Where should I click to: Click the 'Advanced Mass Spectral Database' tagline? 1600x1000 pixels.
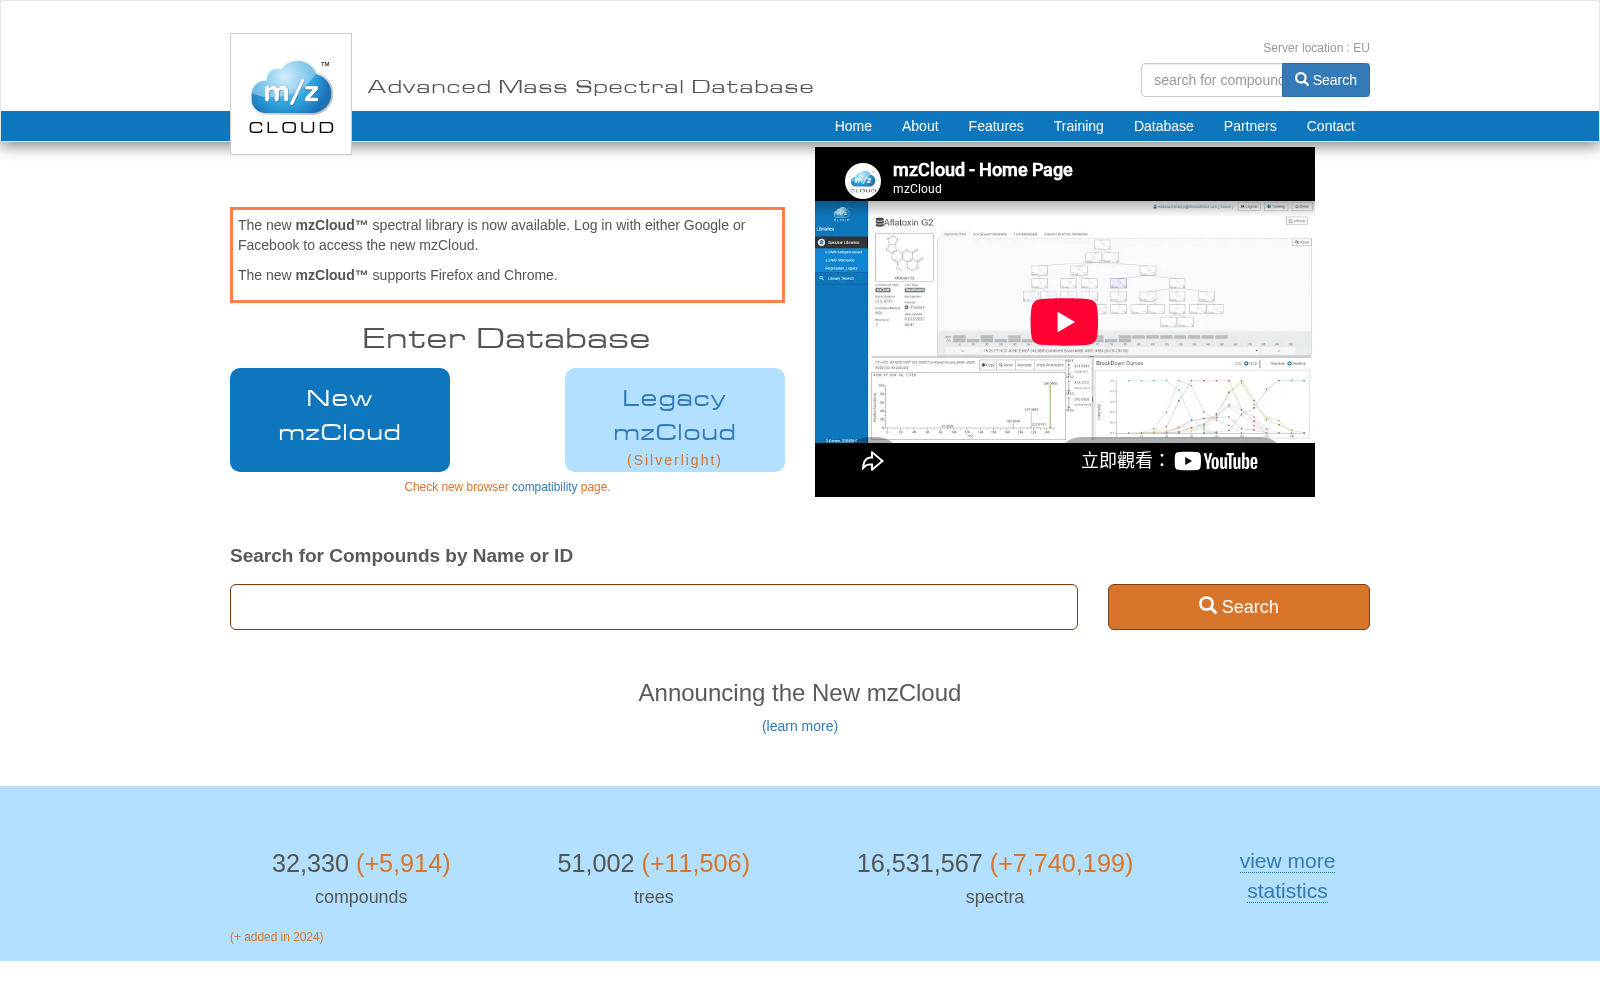point(590,87)
